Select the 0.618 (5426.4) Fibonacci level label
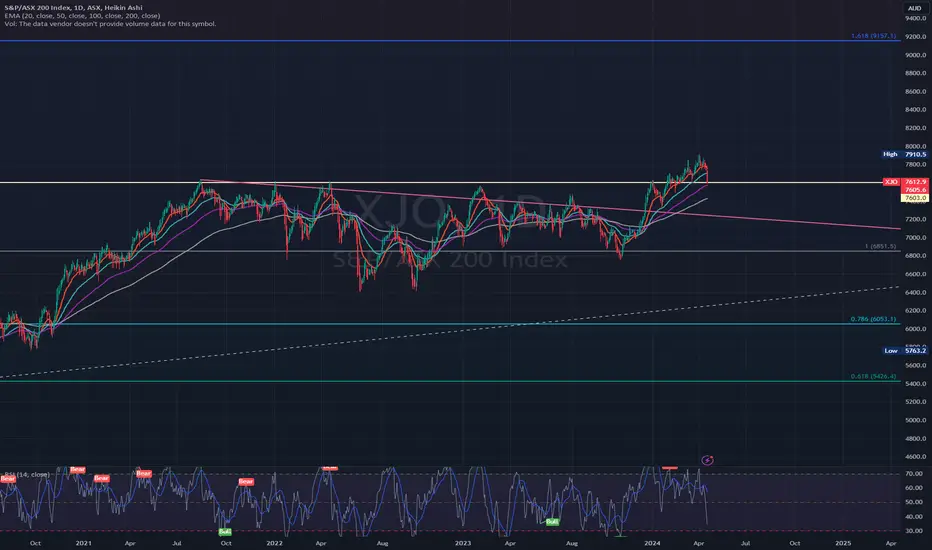 (873, 376)
